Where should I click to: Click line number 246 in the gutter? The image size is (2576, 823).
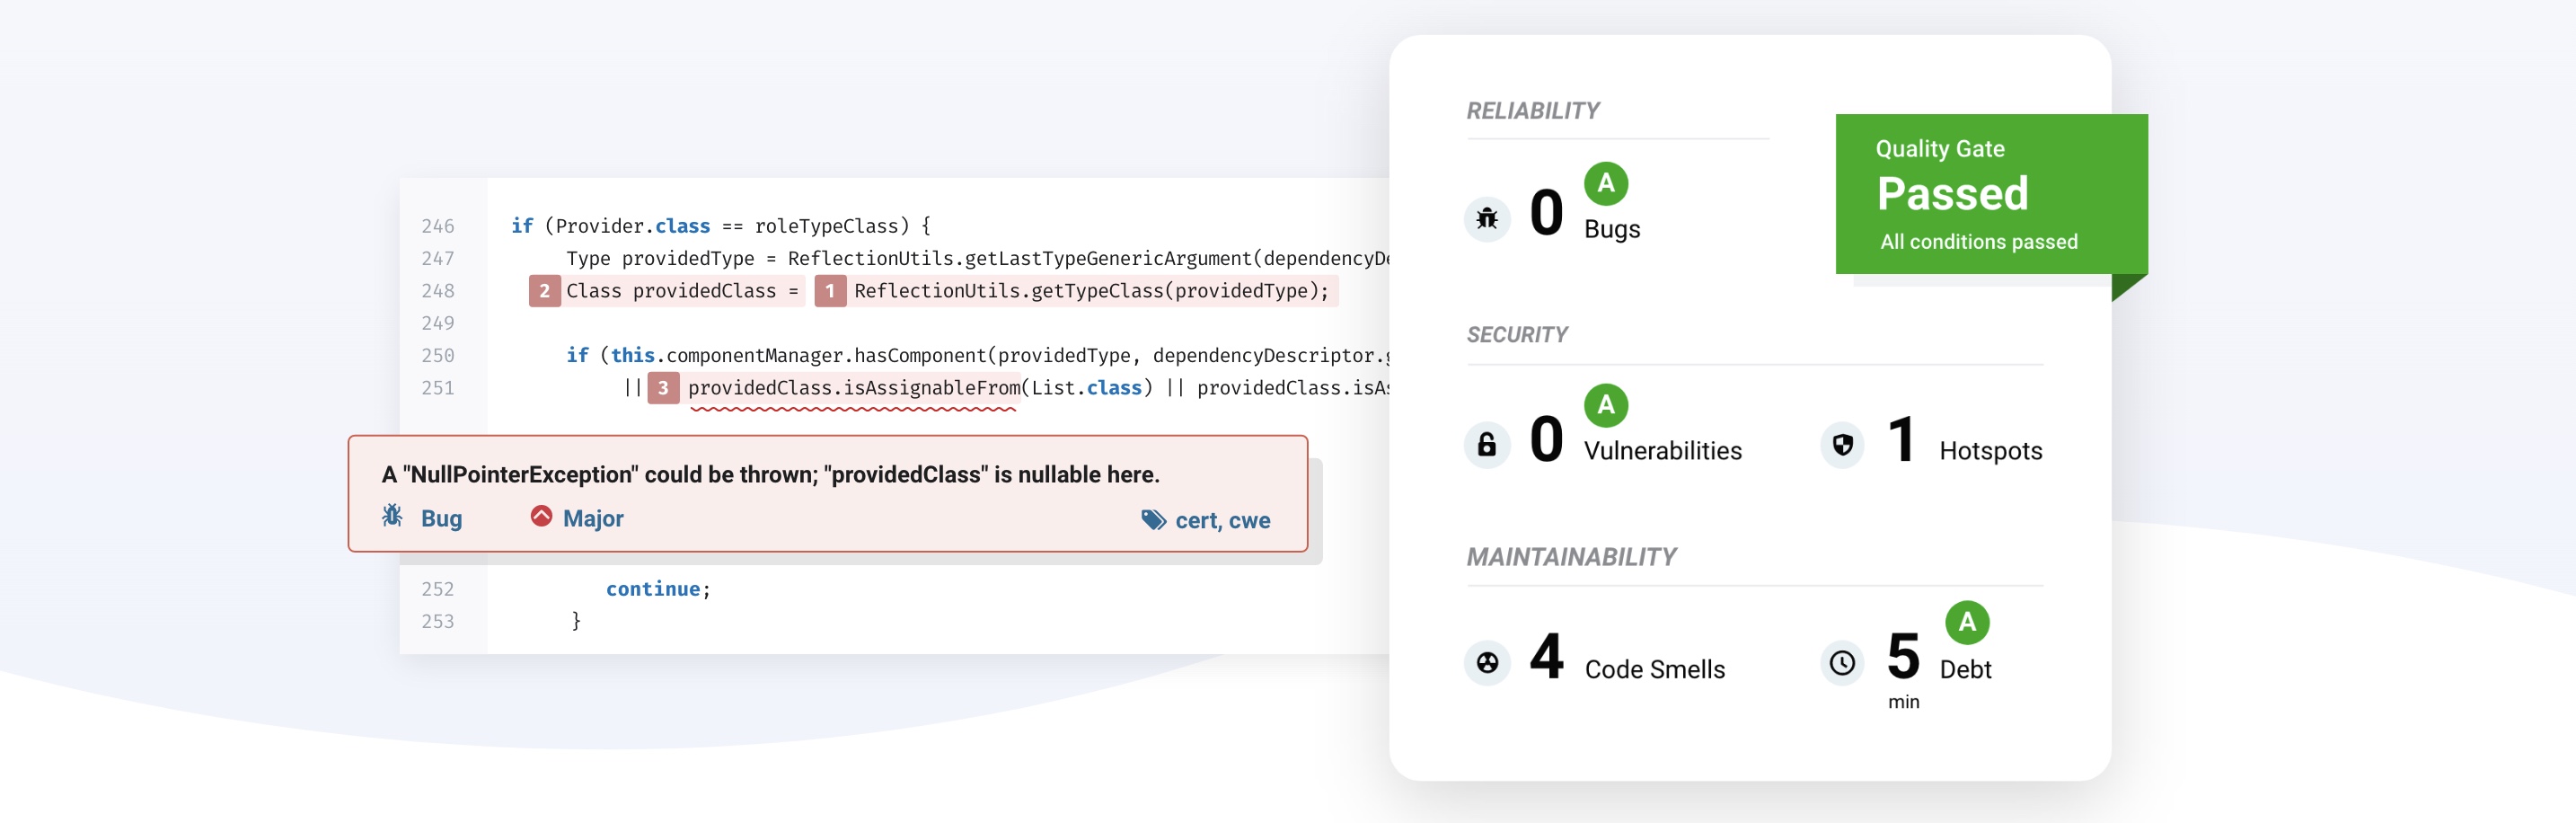[x=438, y=226]
